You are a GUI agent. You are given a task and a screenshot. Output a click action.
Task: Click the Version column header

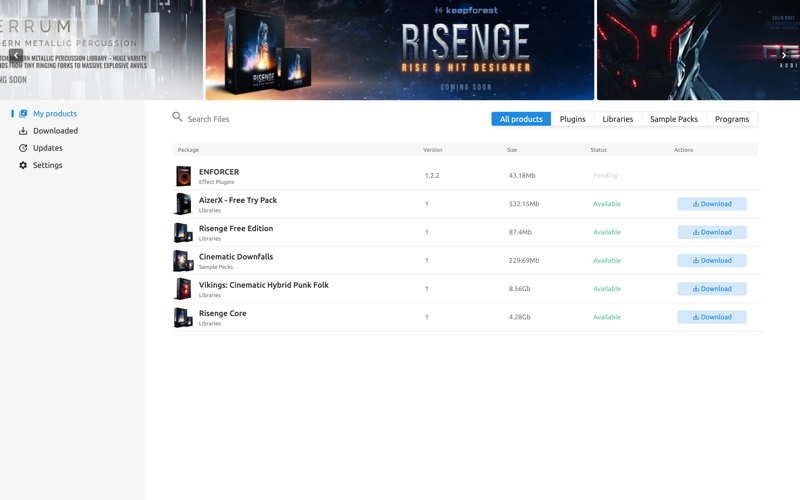[433, 150]
